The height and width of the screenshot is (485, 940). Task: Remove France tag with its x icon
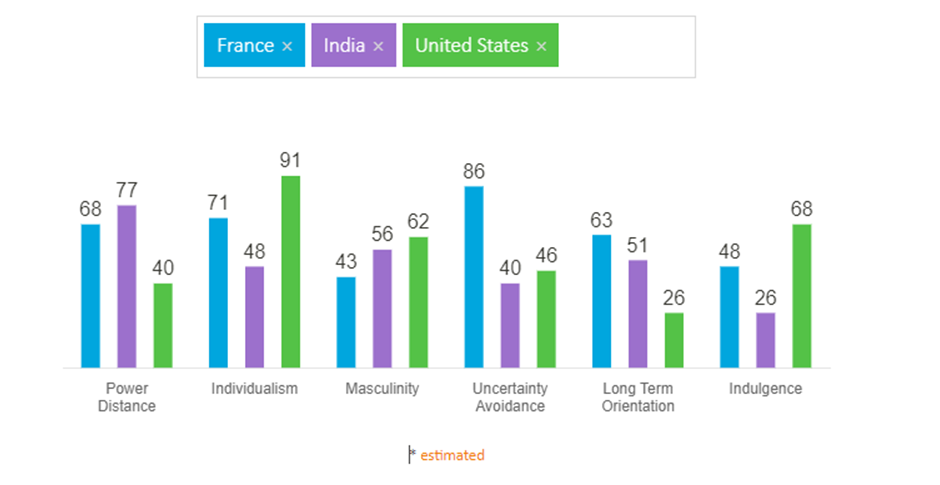click(x=287, y=46)
